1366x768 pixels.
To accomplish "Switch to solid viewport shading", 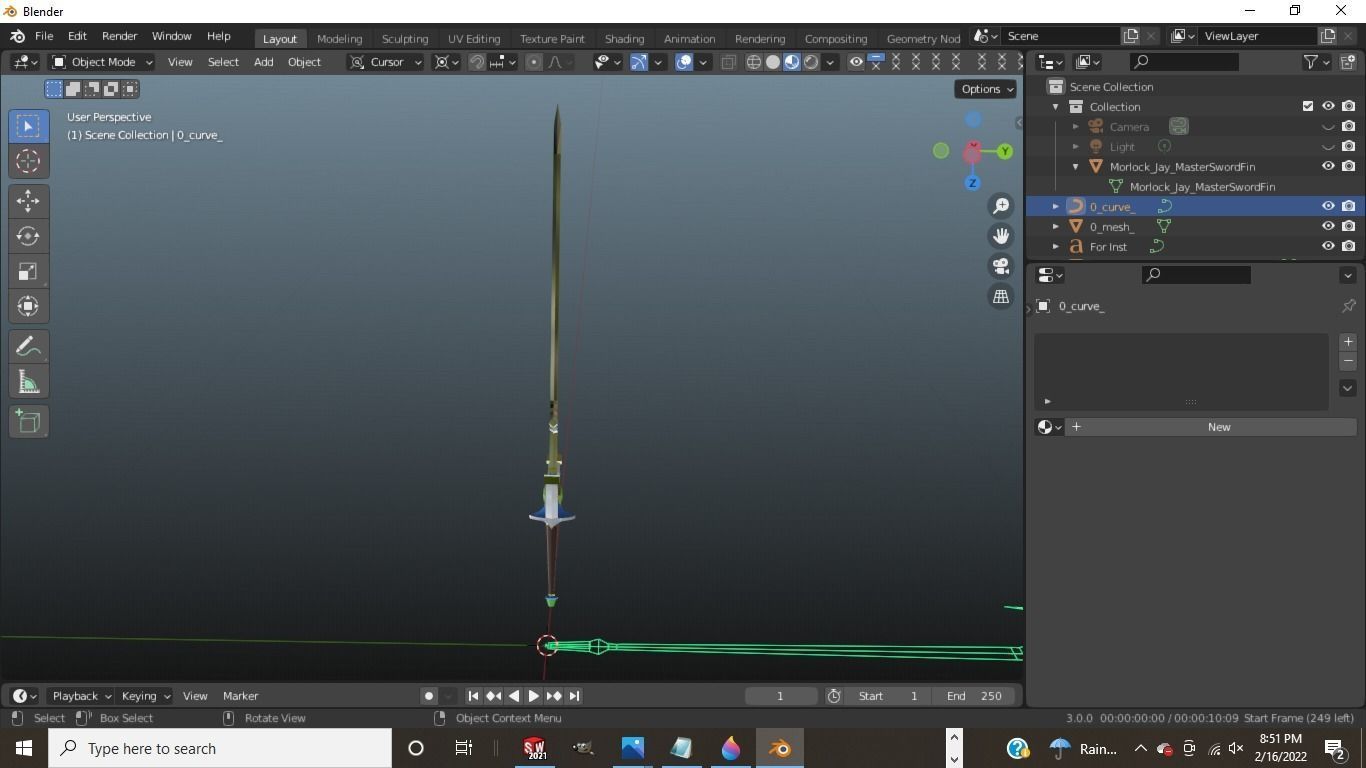I will [x=773, y=62].
